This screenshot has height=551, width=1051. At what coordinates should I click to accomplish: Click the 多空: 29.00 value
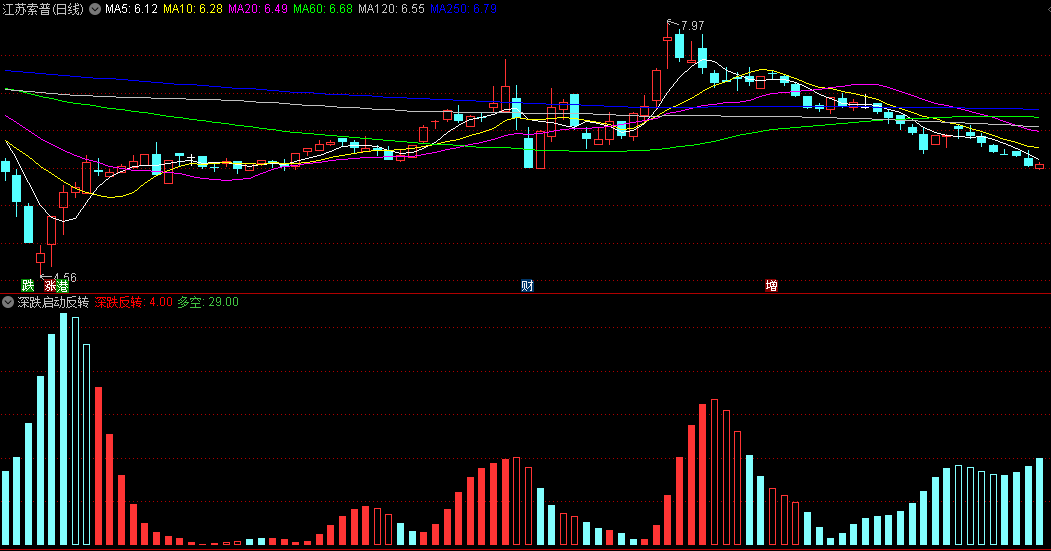[208, 302]
